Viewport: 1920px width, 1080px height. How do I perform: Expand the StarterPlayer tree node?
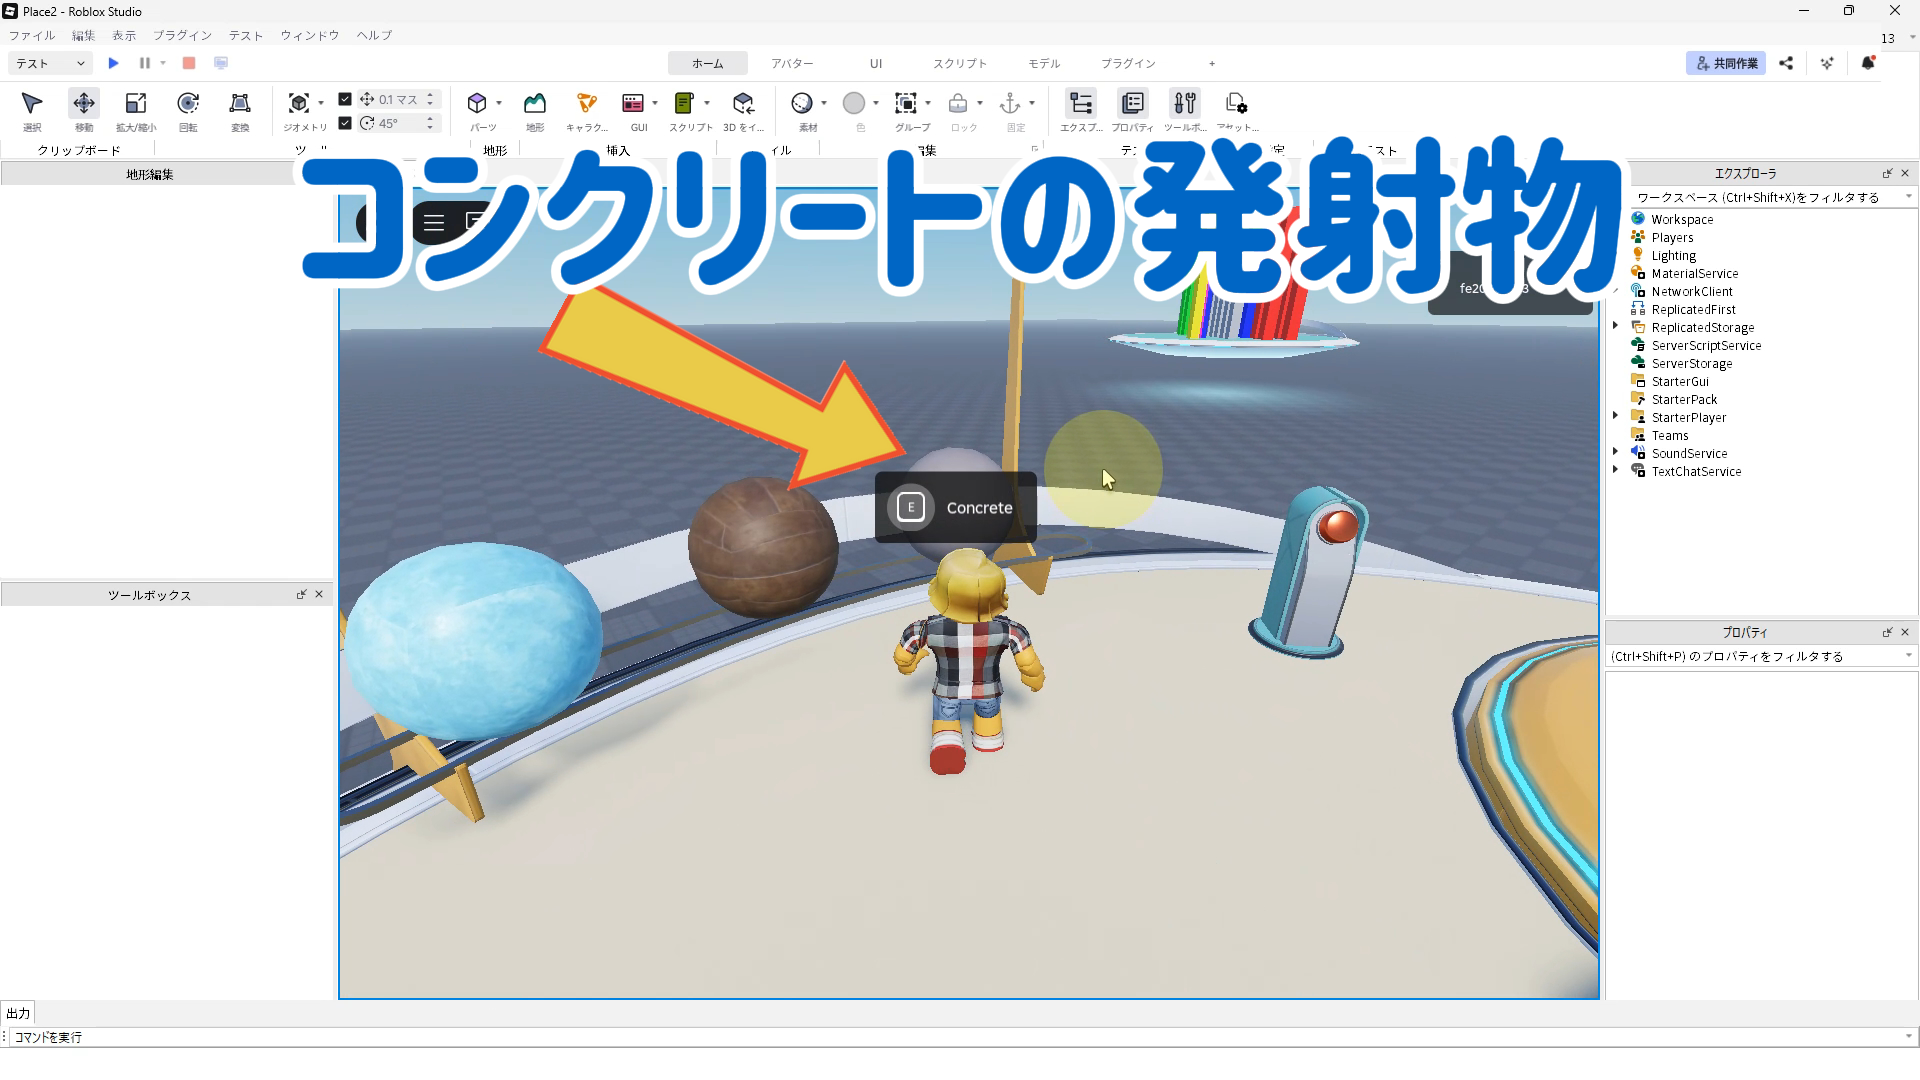(x=1615, y=417)
